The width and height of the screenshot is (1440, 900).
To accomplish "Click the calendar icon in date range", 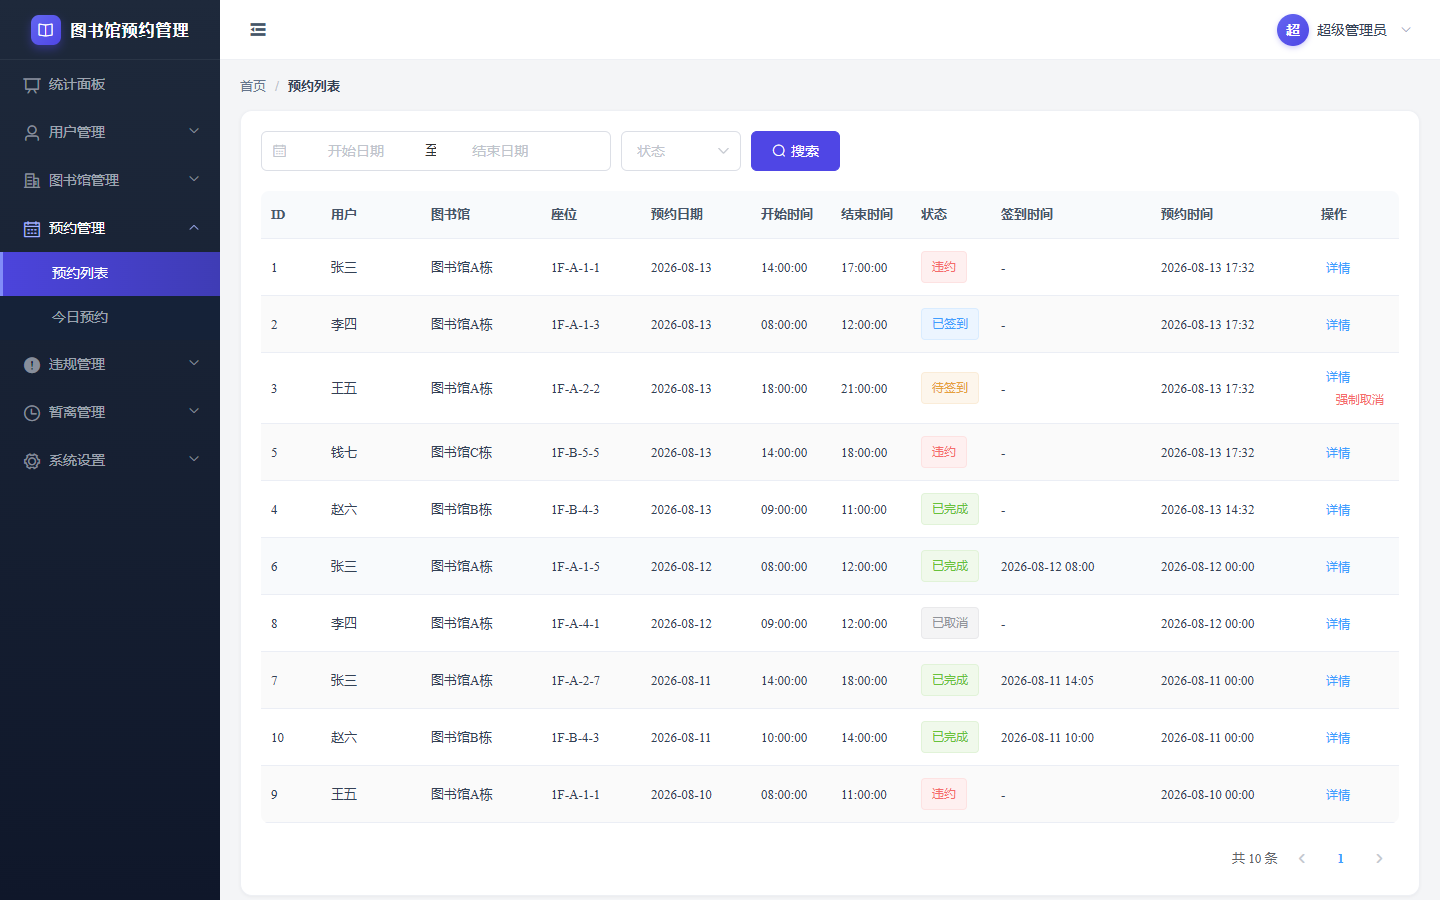I will [280, 151].
